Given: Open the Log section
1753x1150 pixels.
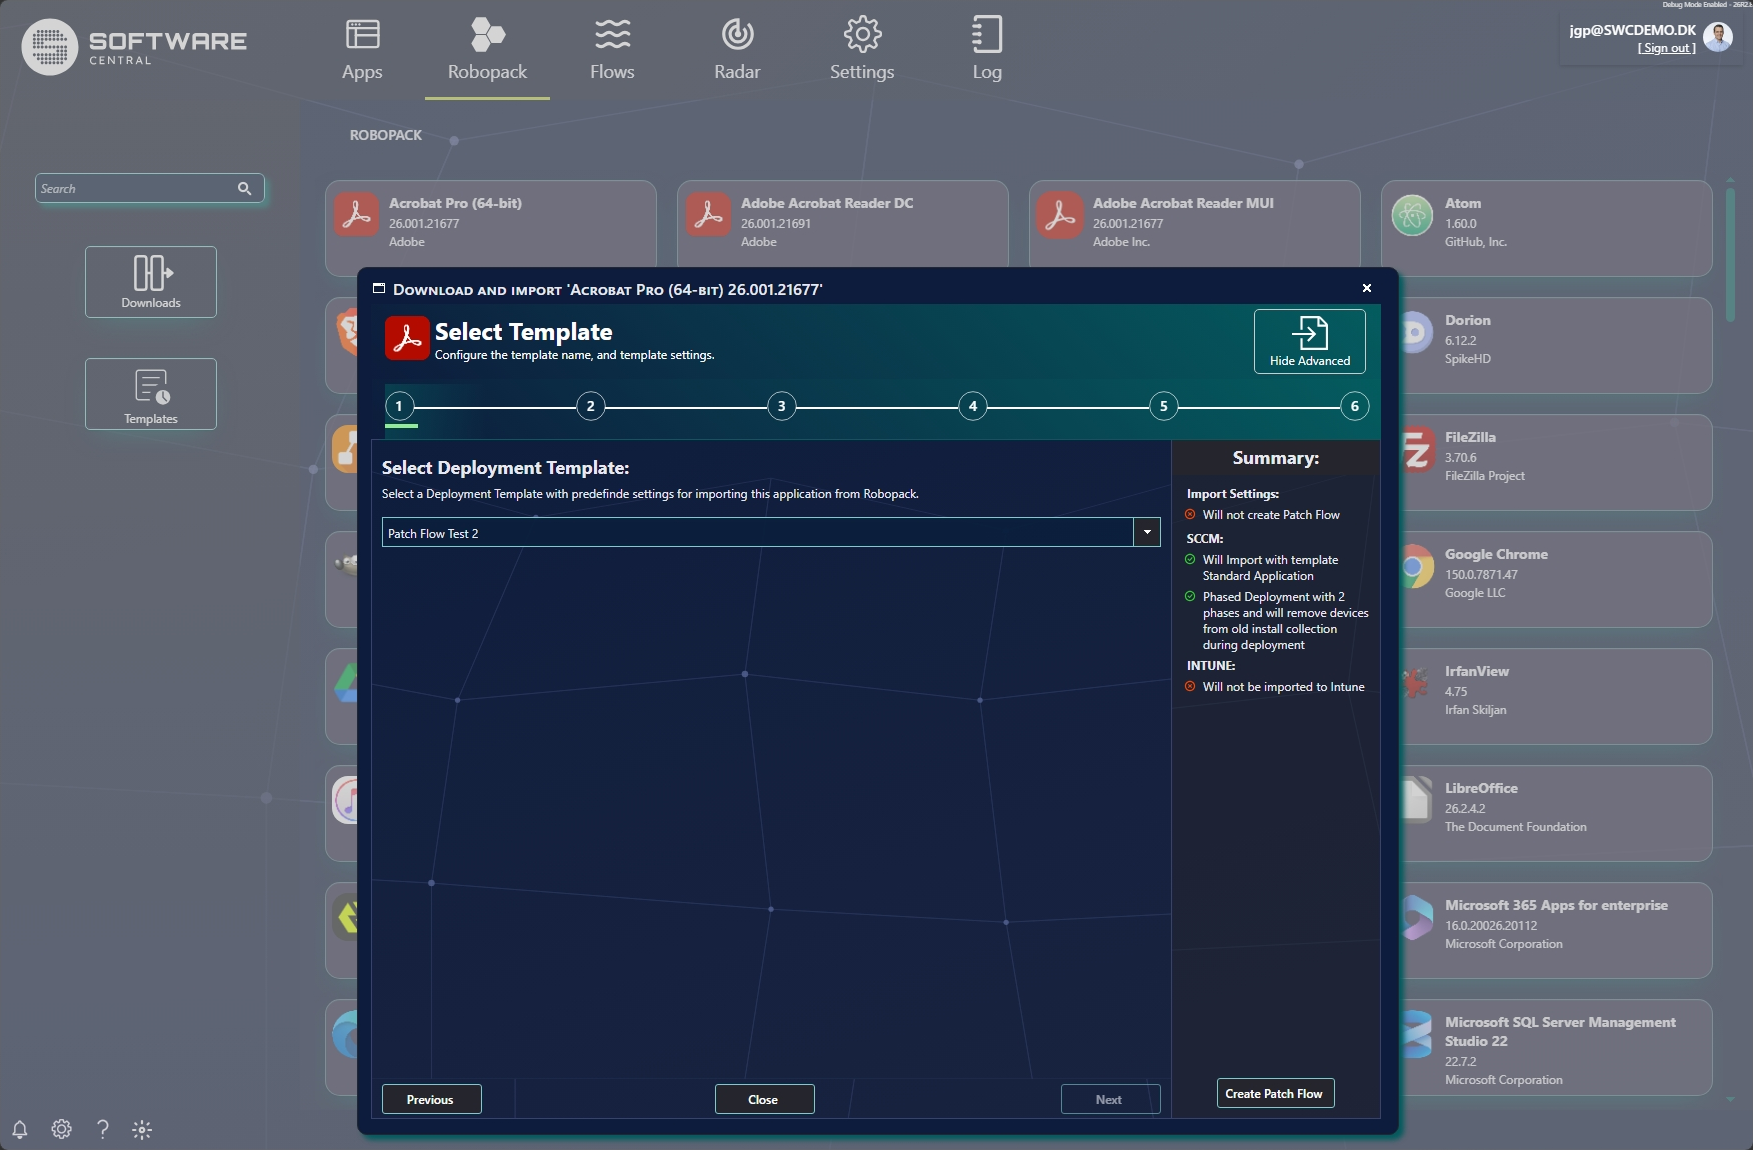Looking at the screenshot, I should click(x=987, y=50).
